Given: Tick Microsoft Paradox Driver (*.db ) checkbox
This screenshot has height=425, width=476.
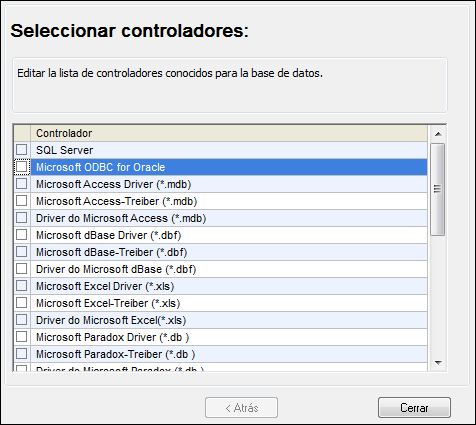Looking at the screenshot, I should pyautogui.click(x=22, y=337).
